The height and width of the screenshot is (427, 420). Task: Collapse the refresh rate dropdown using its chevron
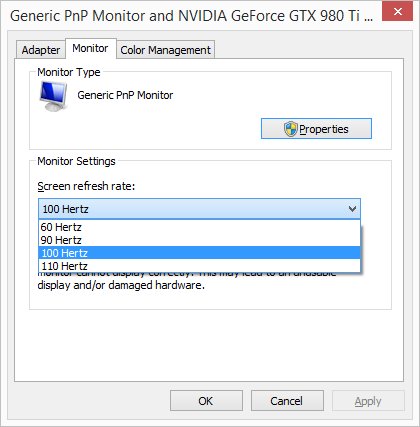[352, 209]
